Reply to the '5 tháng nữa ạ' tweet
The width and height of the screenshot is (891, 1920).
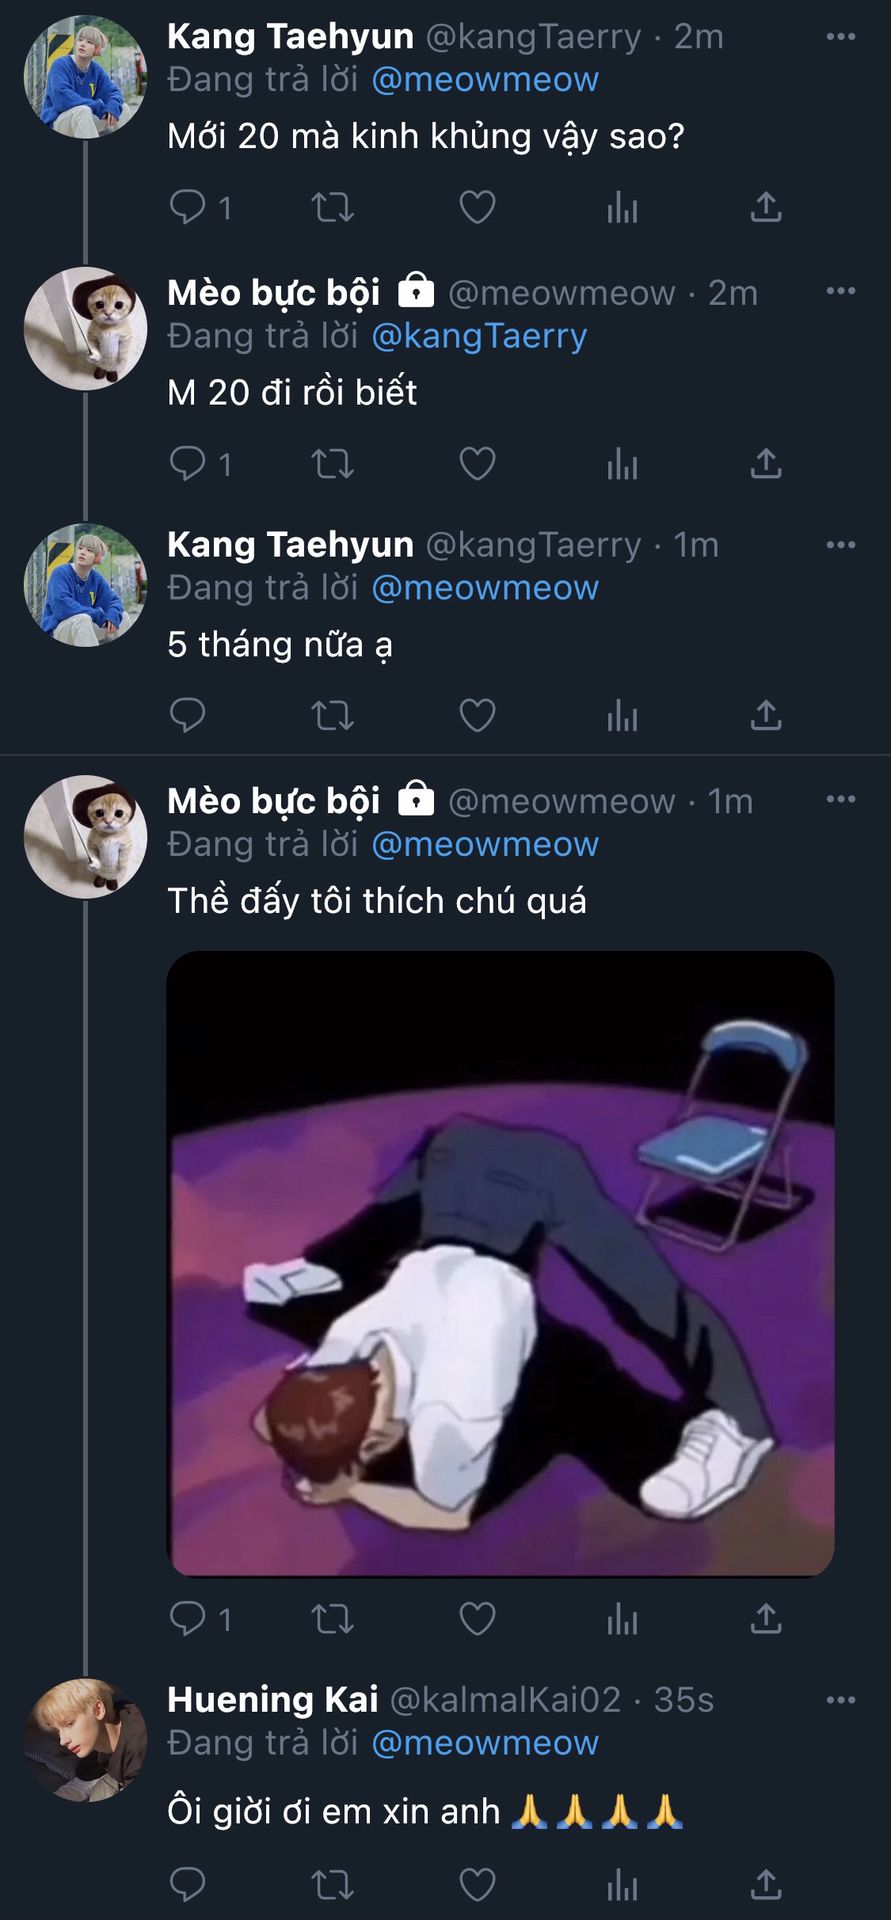(x=188, y=716)
